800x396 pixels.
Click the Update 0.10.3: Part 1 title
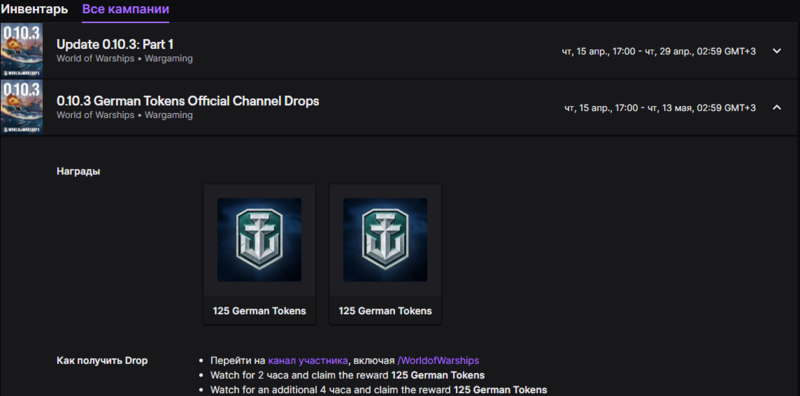point(115,44)
